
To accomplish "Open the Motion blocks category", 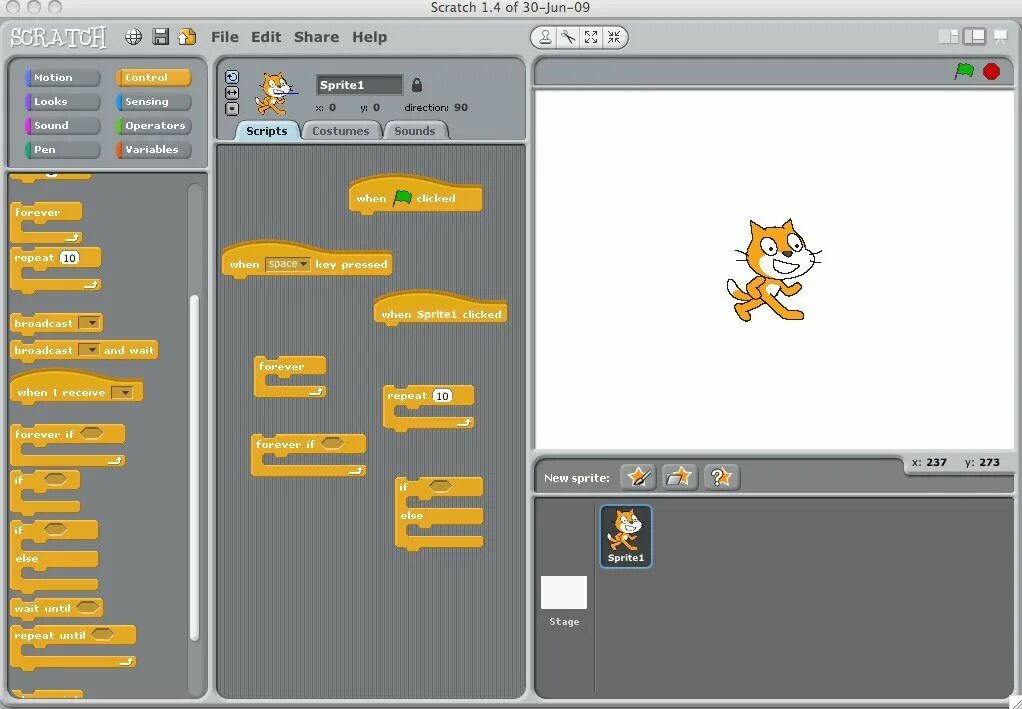I will 63,78.
